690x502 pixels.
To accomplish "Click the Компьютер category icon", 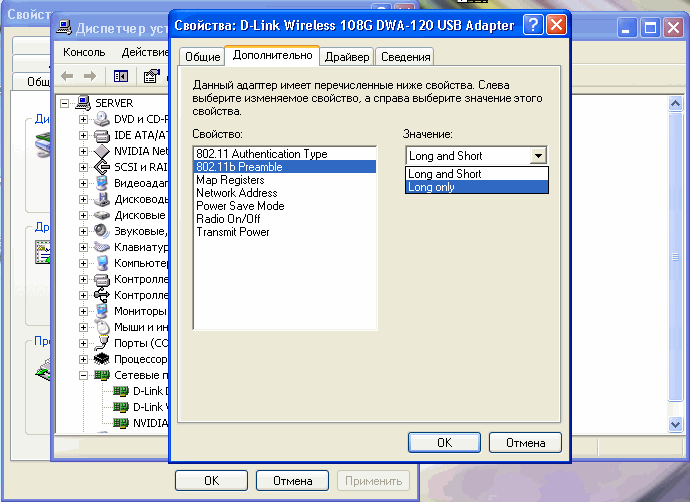I will [102, 263].
